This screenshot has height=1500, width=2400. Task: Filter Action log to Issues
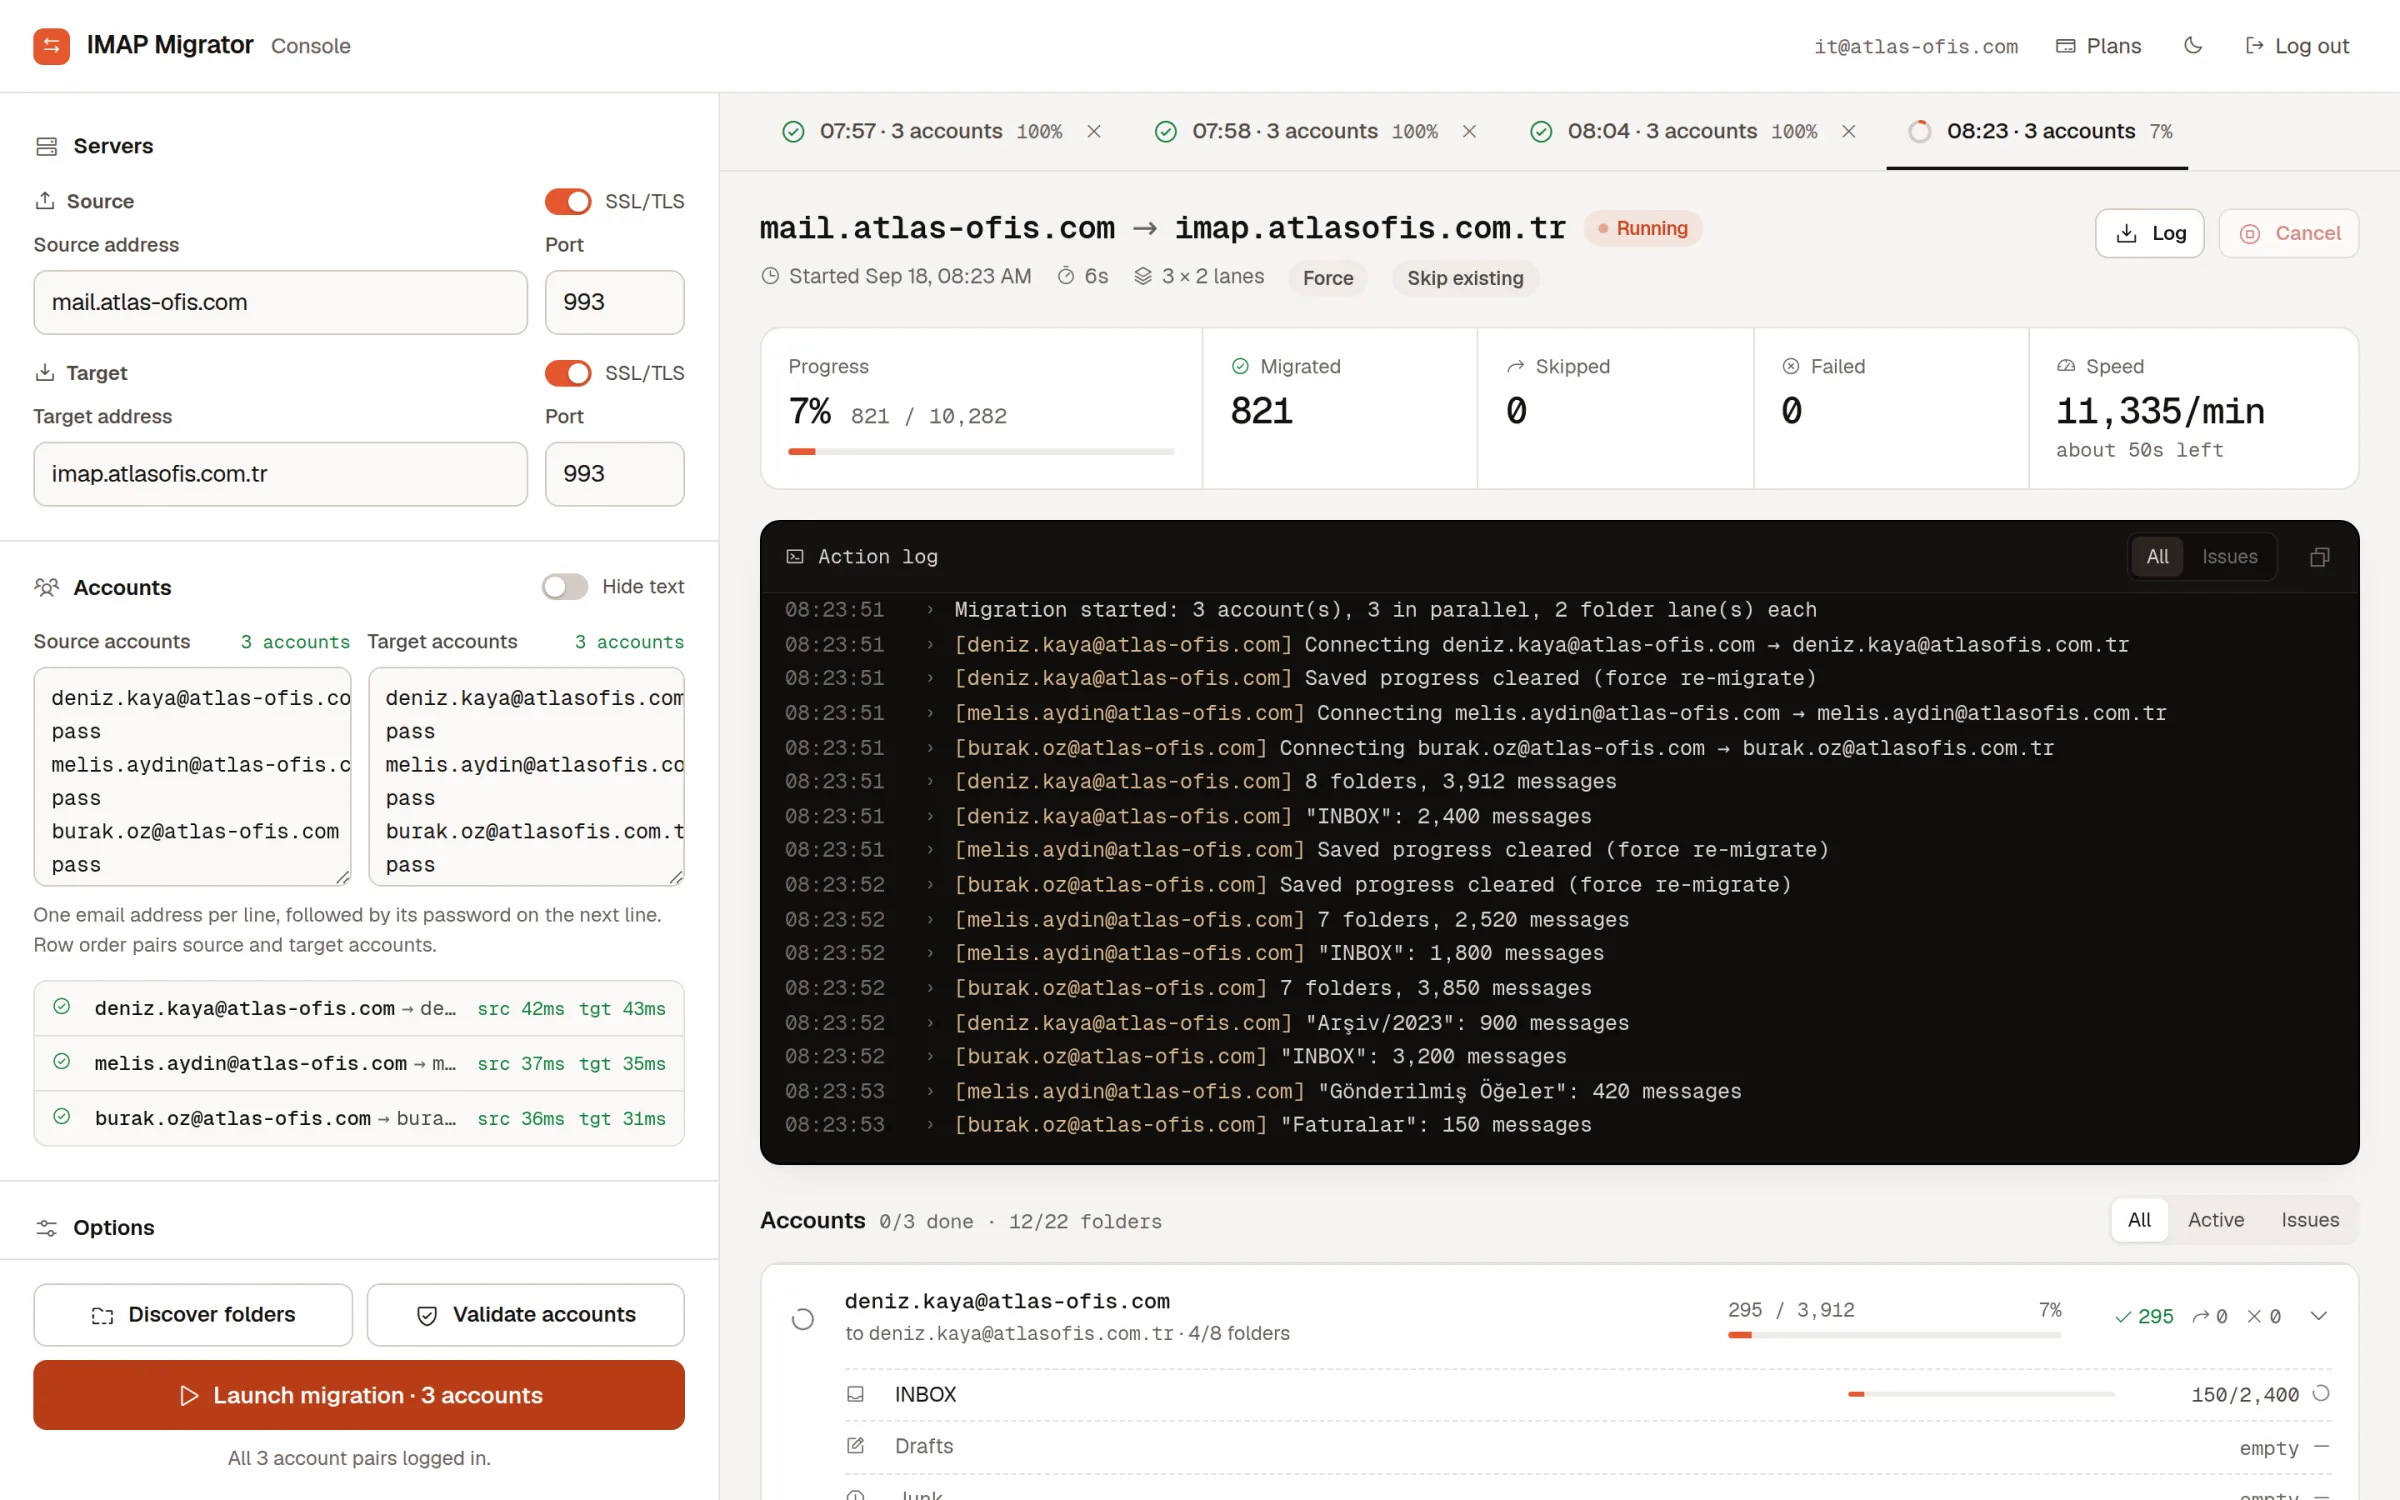[2229, 556]
